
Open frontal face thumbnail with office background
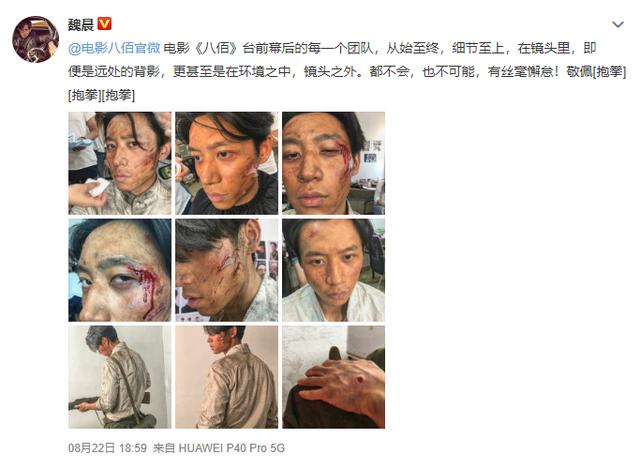333,163
